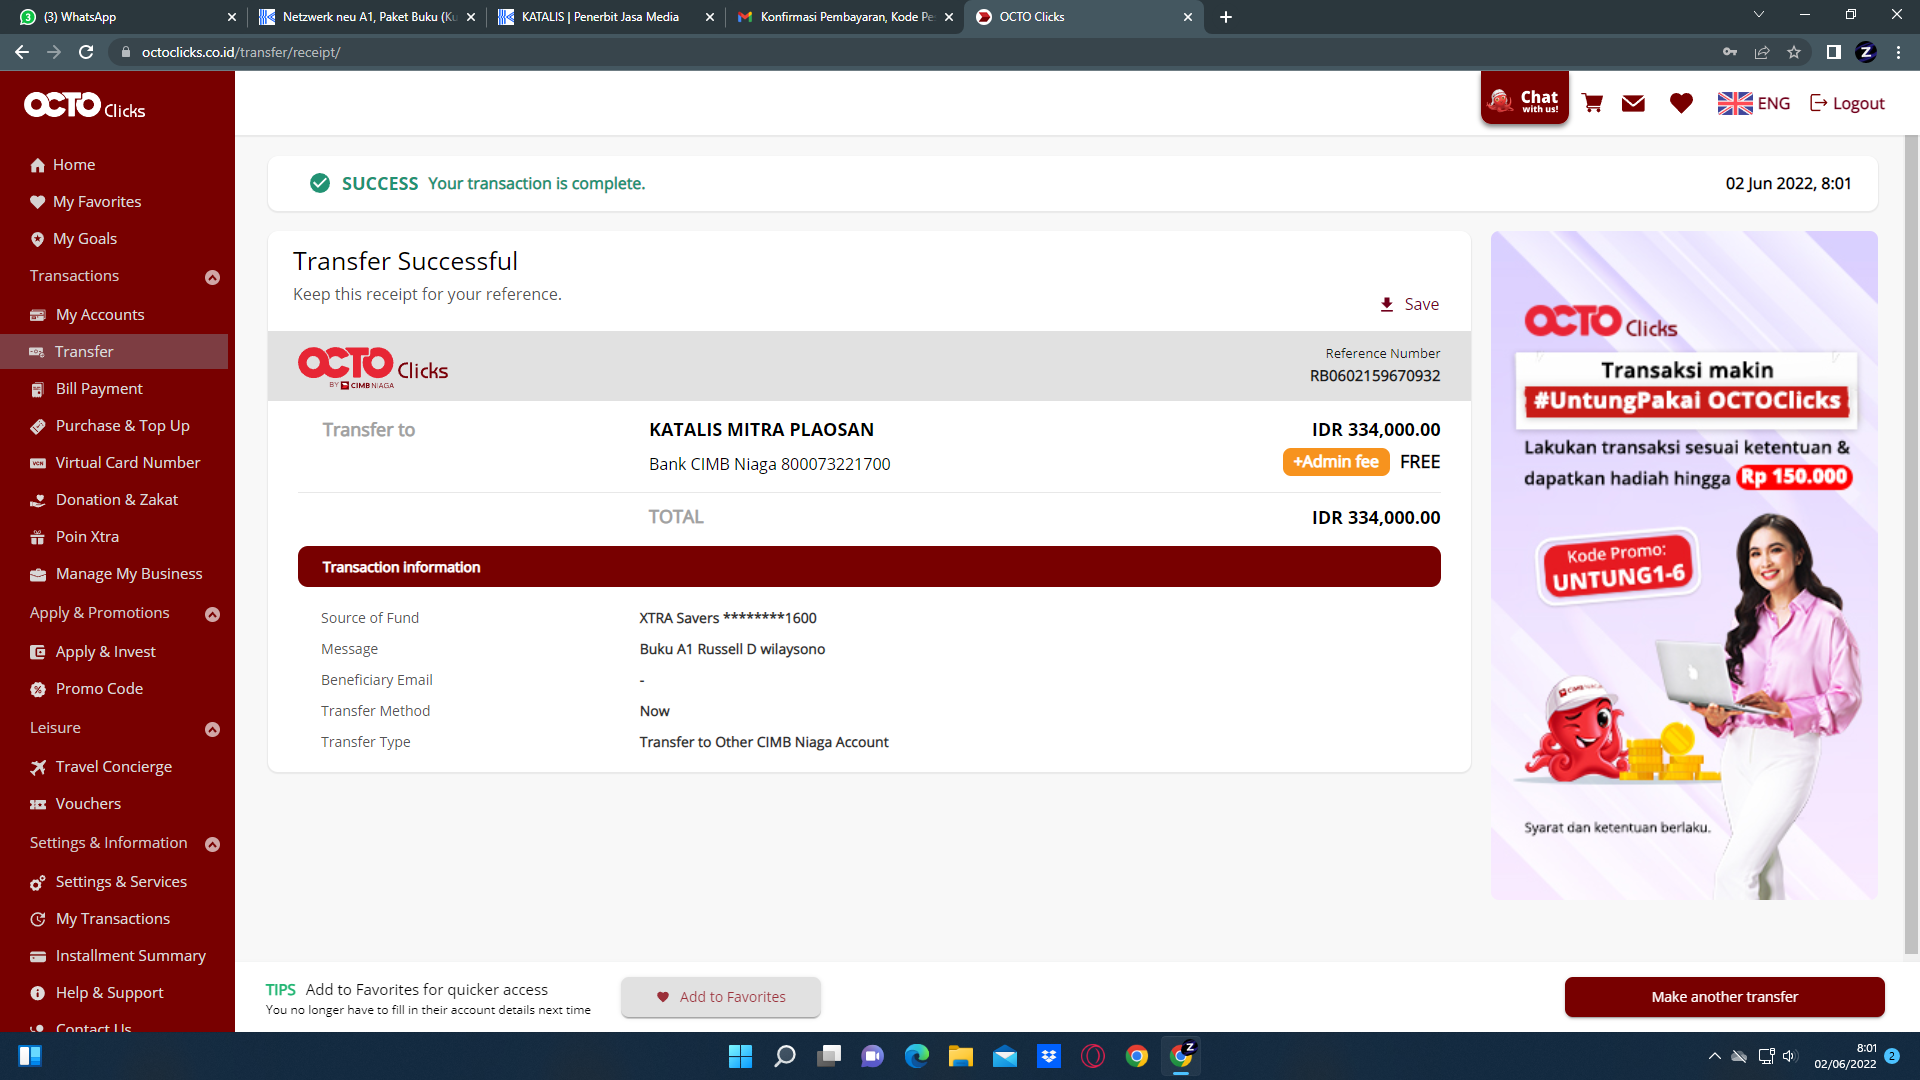Click browser back arrow
The height and width of the screenshot is (1080, 1920).
[x=21, y=52]
